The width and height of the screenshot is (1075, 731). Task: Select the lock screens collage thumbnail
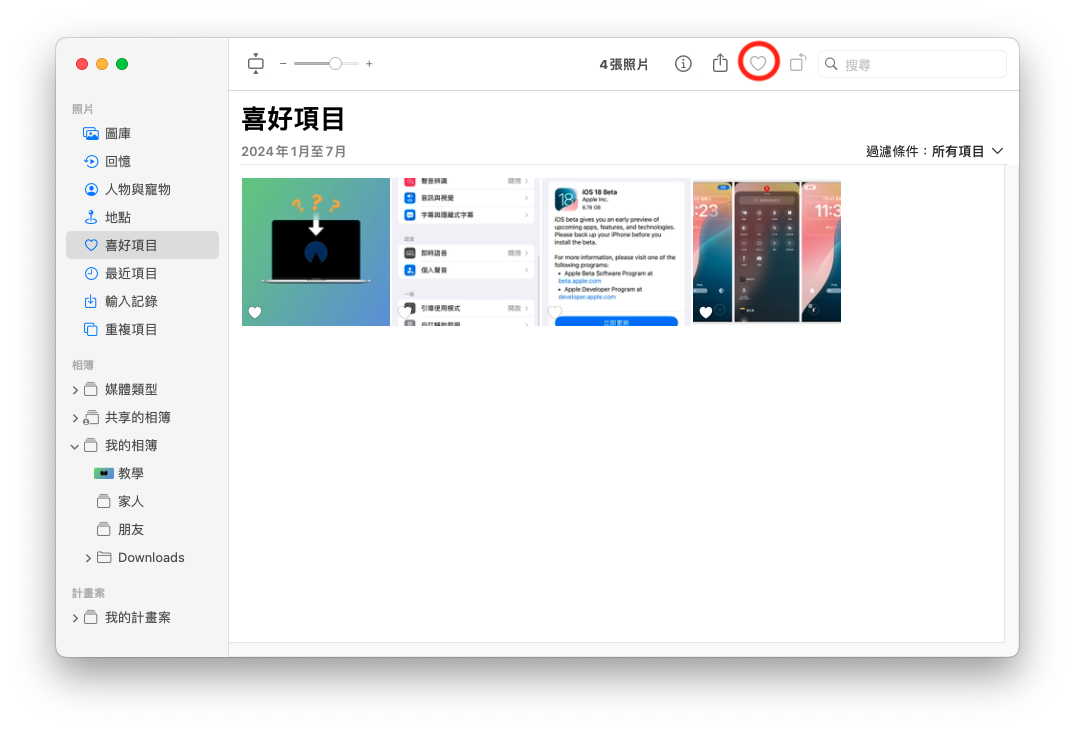(x=766, y=250)
